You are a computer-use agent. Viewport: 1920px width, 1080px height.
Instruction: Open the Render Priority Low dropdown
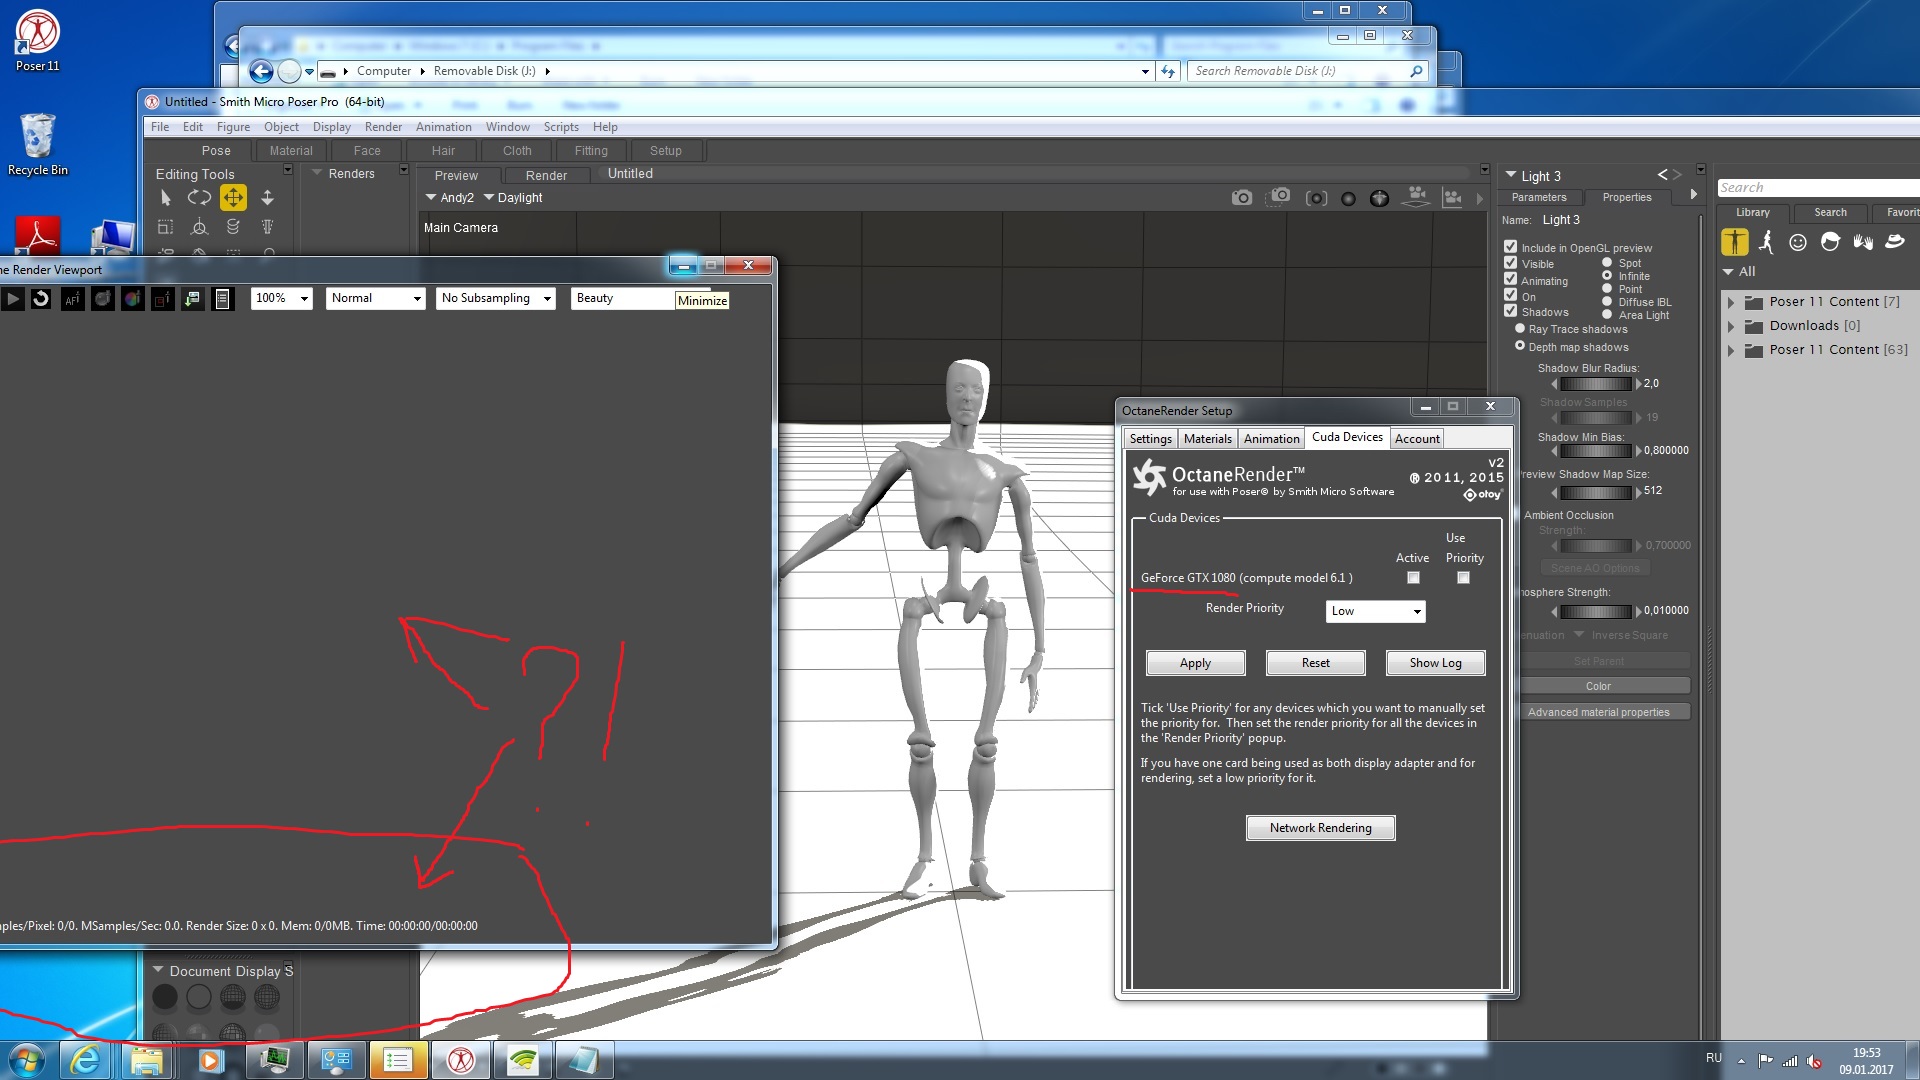point(1375,611)
